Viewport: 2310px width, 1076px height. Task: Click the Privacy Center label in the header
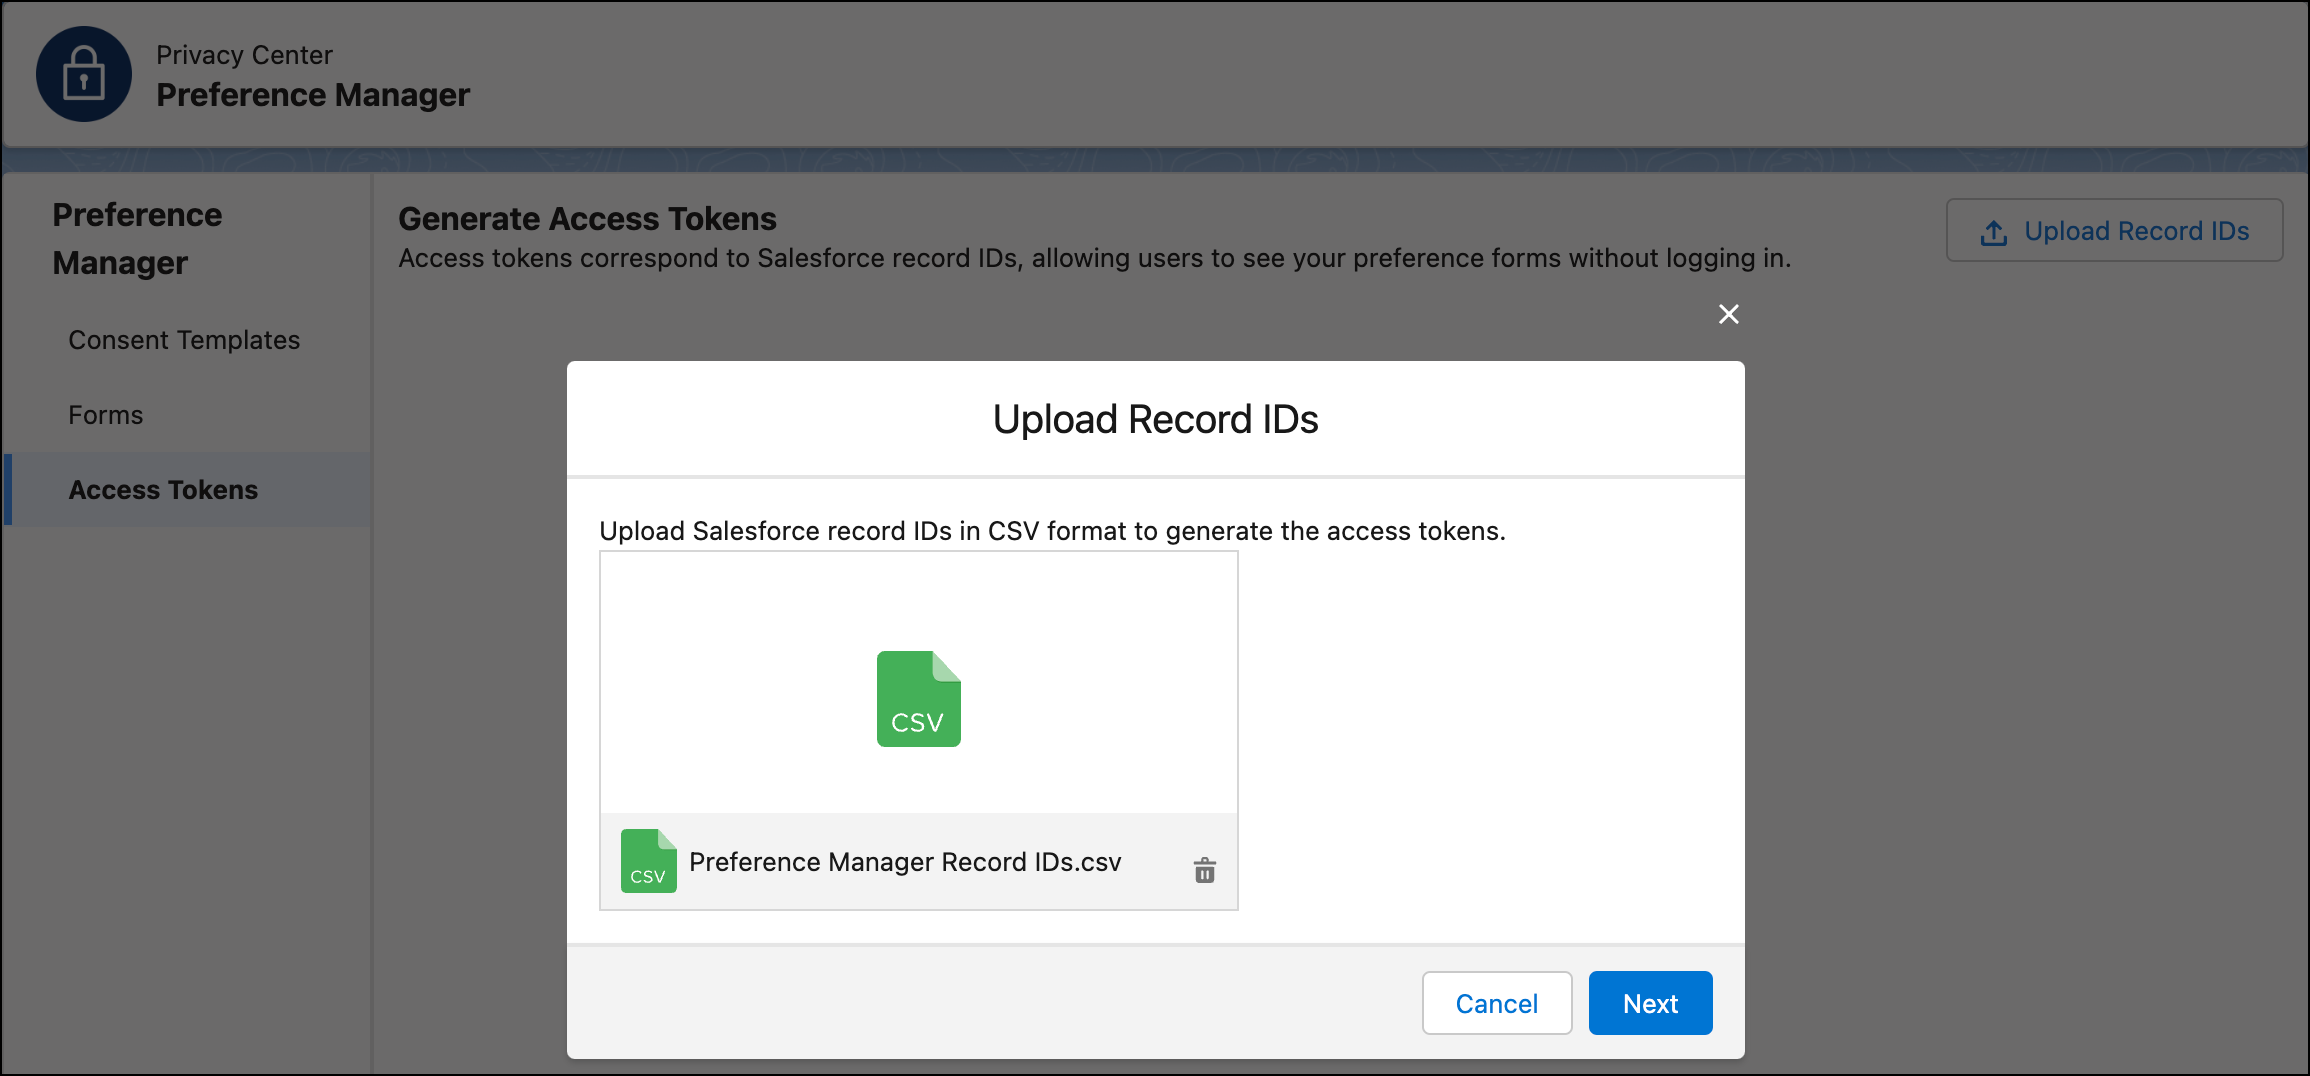[244, 55]
